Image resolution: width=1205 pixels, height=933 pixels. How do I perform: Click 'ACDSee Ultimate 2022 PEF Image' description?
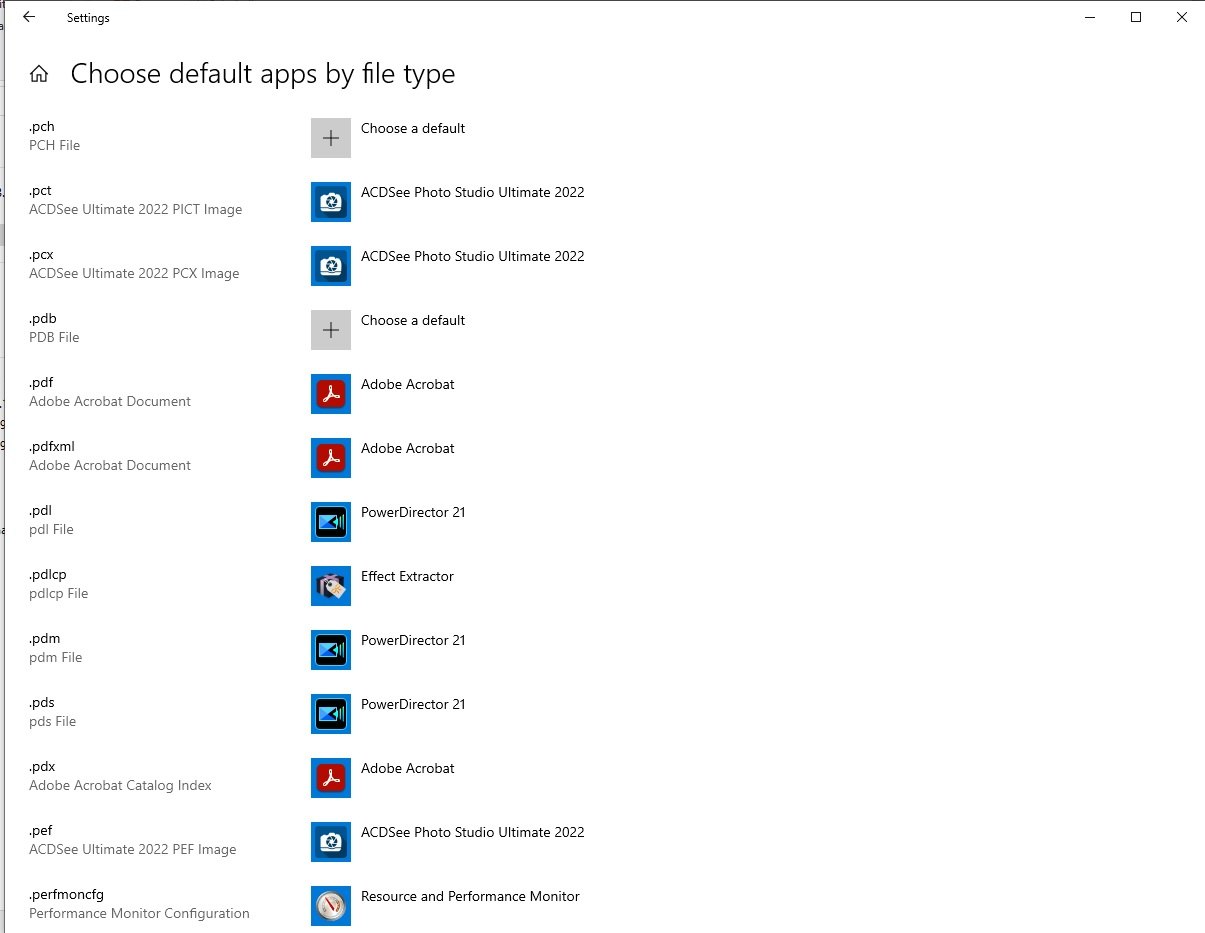[x=133, y=849]
